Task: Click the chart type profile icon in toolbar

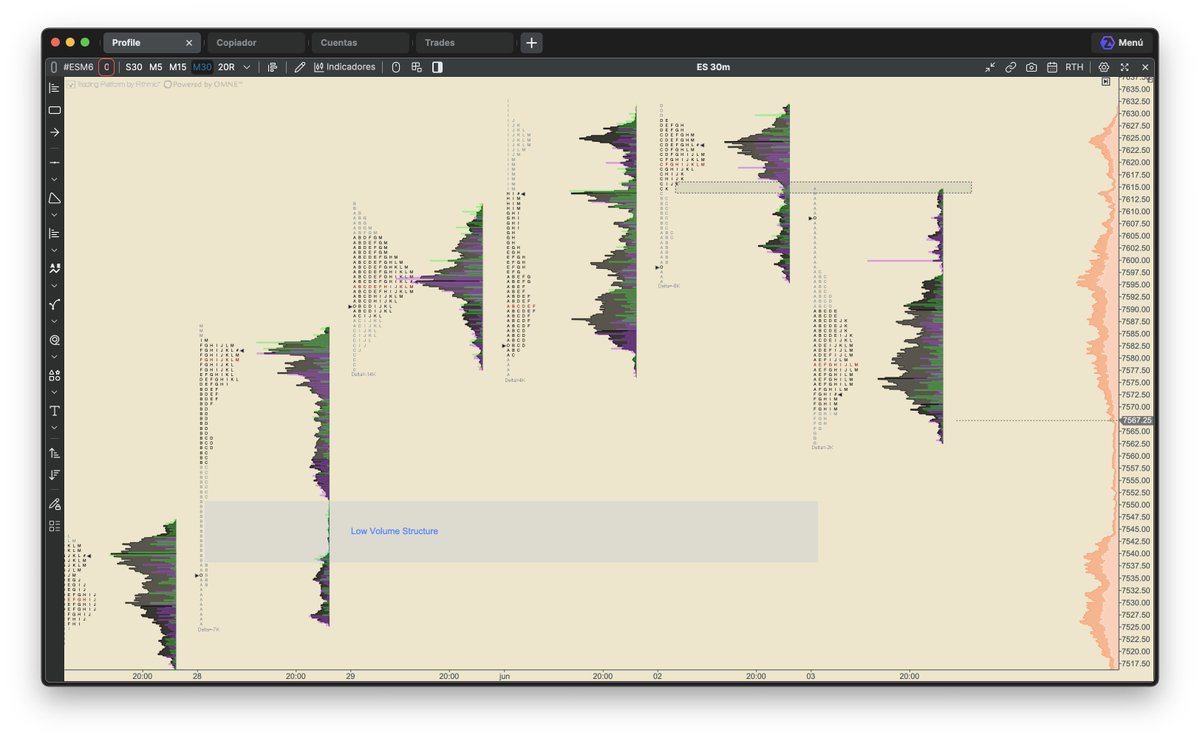Action: (x=272, y=67)
